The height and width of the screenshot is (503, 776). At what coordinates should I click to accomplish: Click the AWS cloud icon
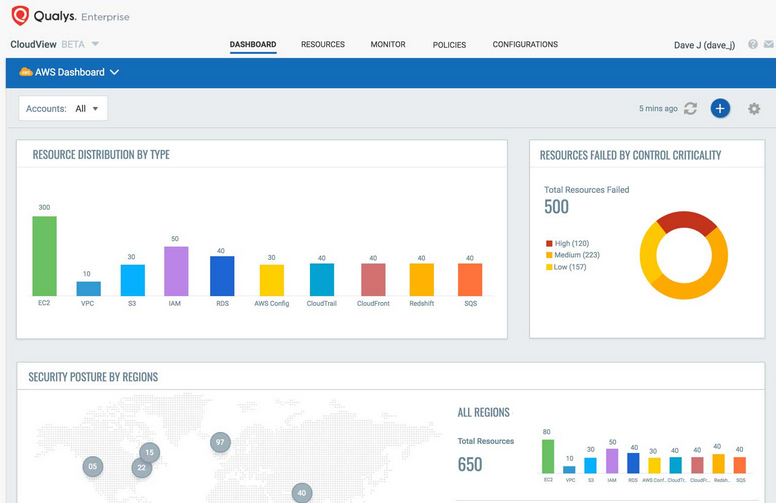click(26, 72)
